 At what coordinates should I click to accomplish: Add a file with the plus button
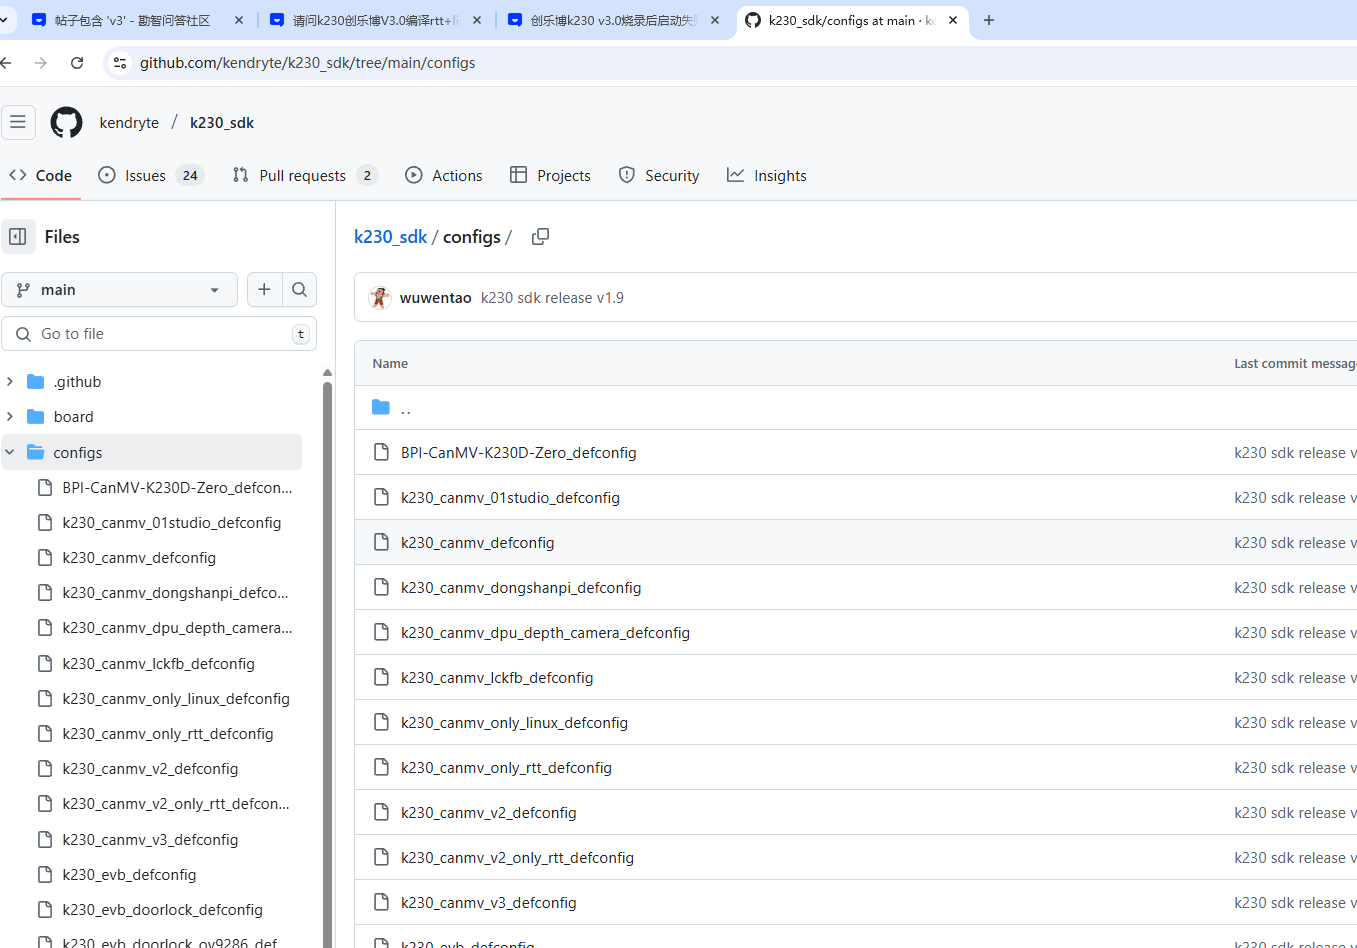[x=264, y=290]
